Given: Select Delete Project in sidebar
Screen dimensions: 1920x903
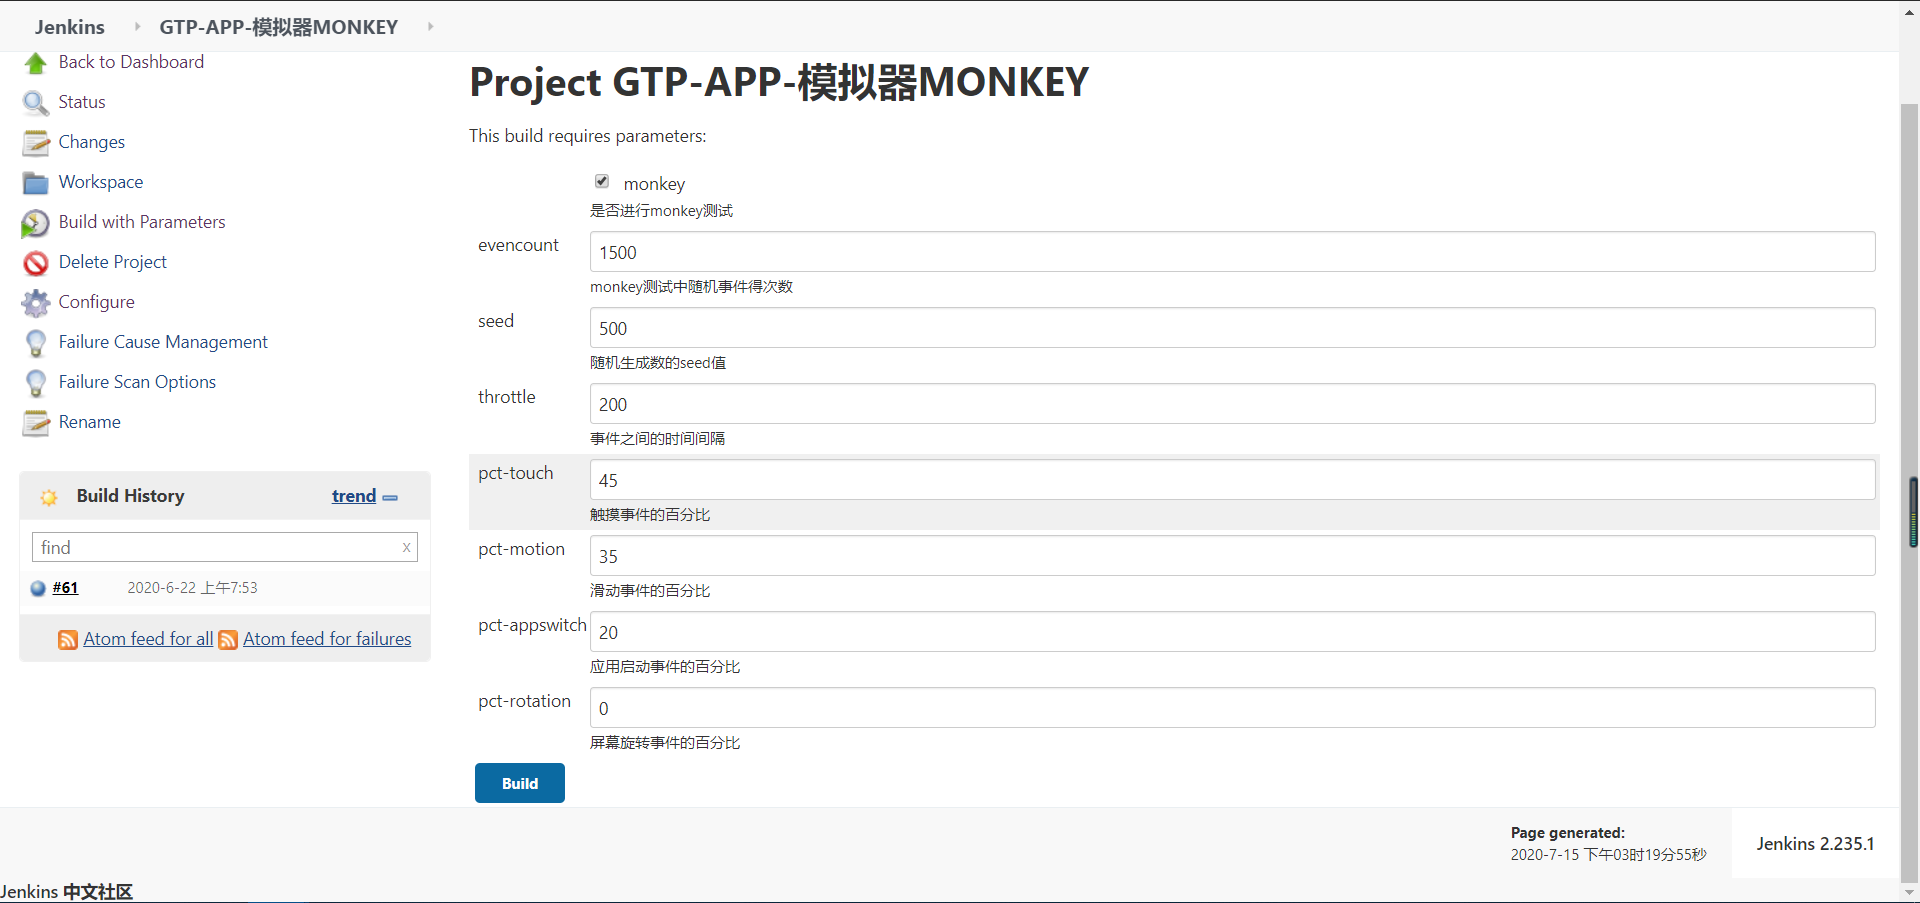Looking at the screenshot, I should click(113, 262).
